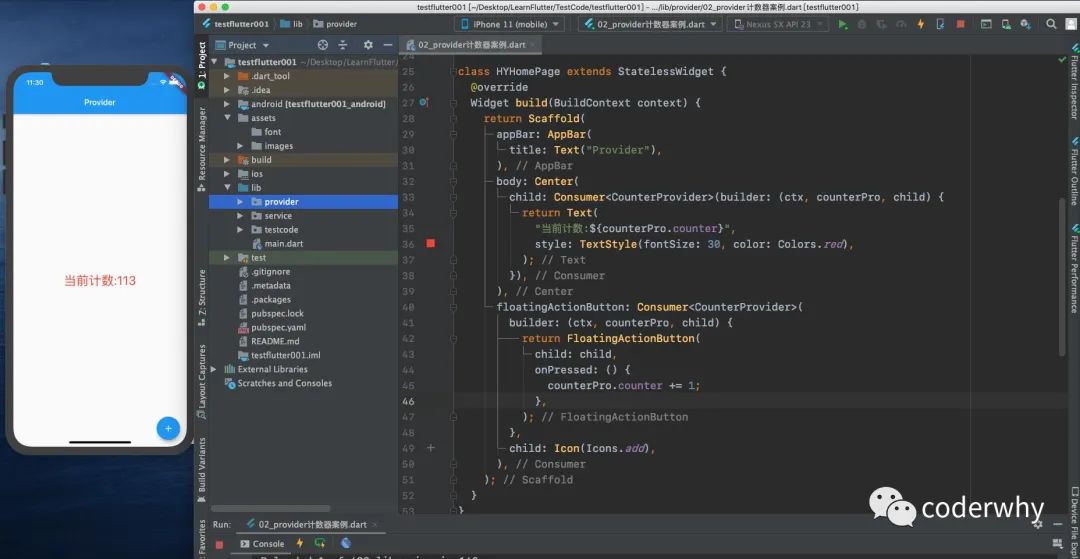This screenshot has height=559, width=1080.
Task: Stop process with red square in Run panel
Action: click(219, 545)
